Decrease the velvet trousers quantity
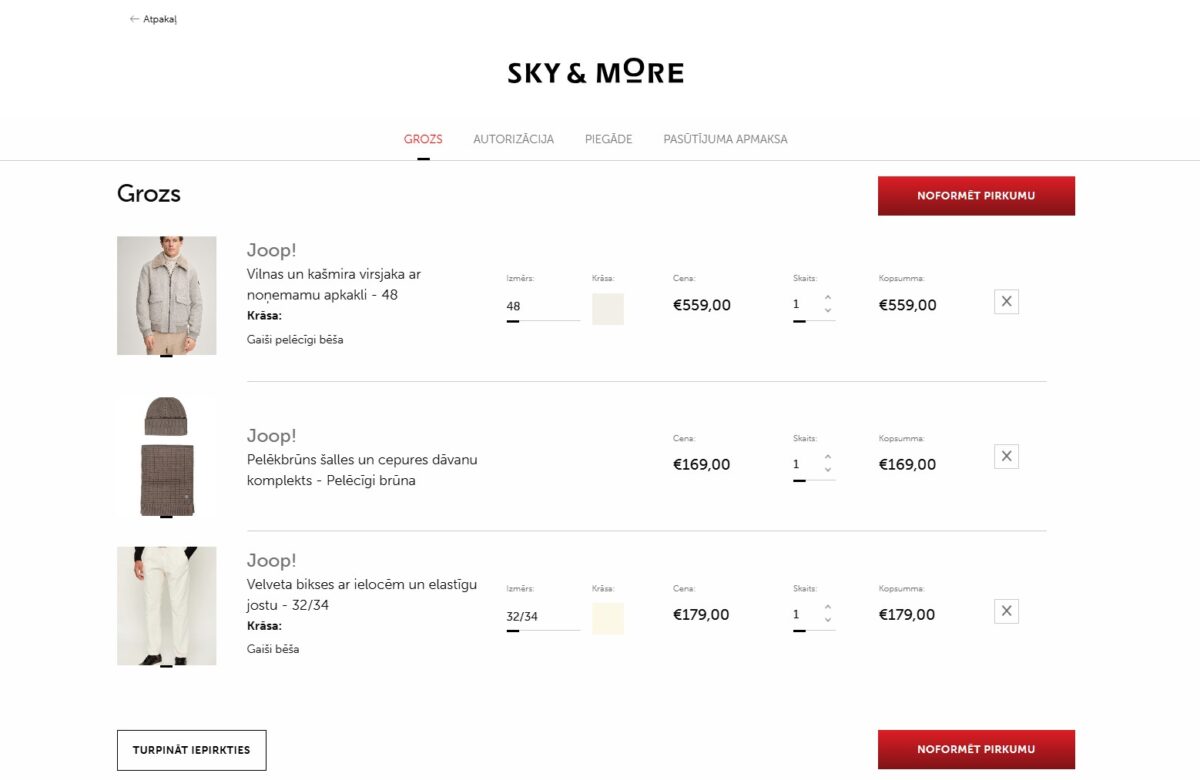This screenshot has width=1200, height=780. (x=827, y=621)
